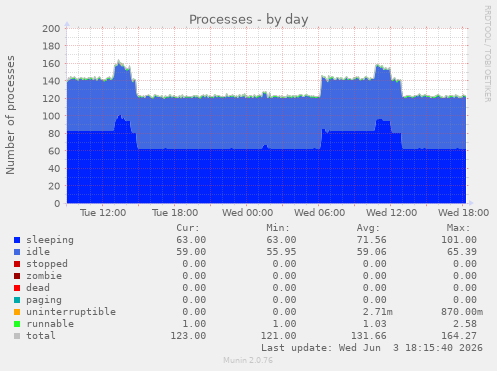Viewport: 497px width, 371px height.
Task: Click the runnable legend color swatch
Action: (x=17, y=324)
